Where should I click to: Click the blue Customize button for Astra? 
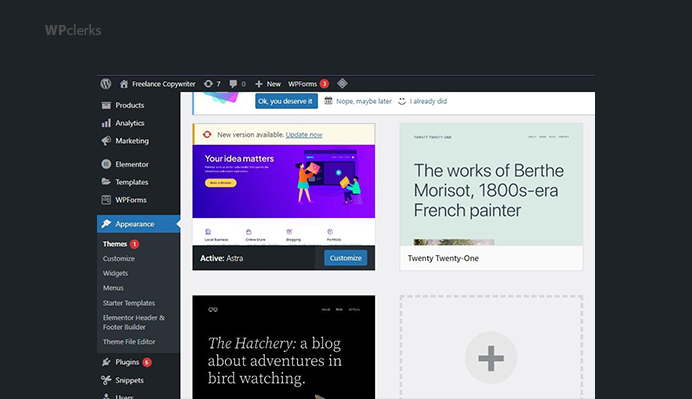(x=346, y=258)
